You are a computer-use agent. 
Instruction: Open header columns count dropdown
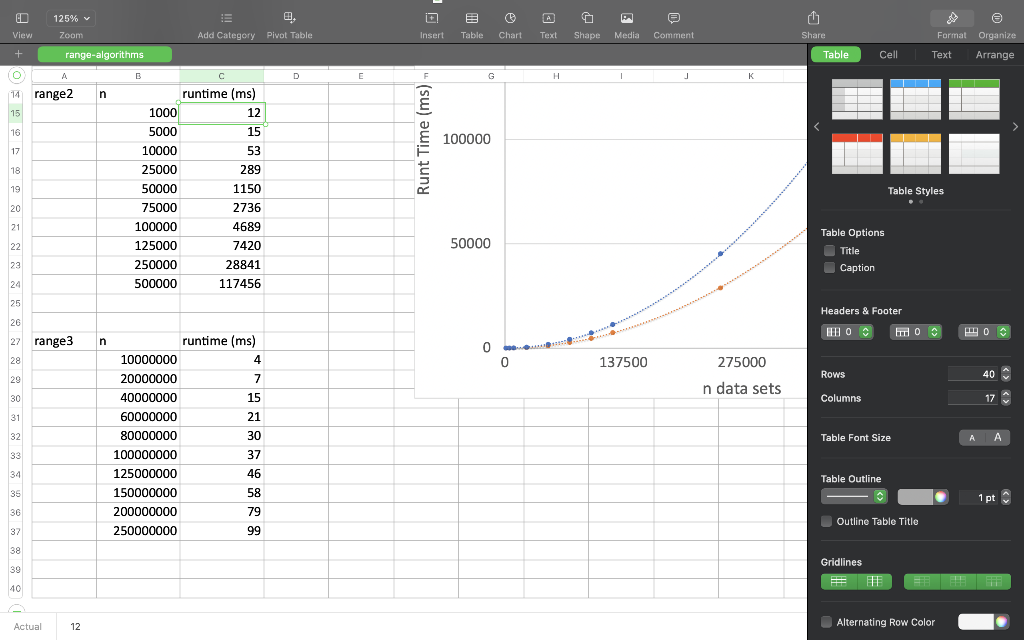pyautogui.click(x=847, y=332)
